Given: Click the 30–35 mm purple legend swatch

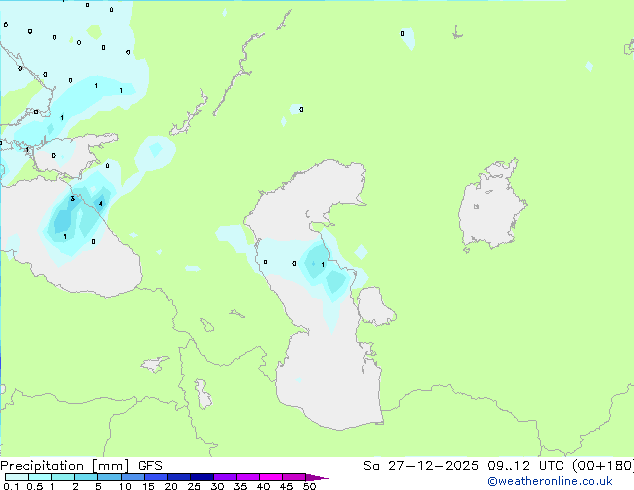Looking at the screenshot, I should pos(224,477).
